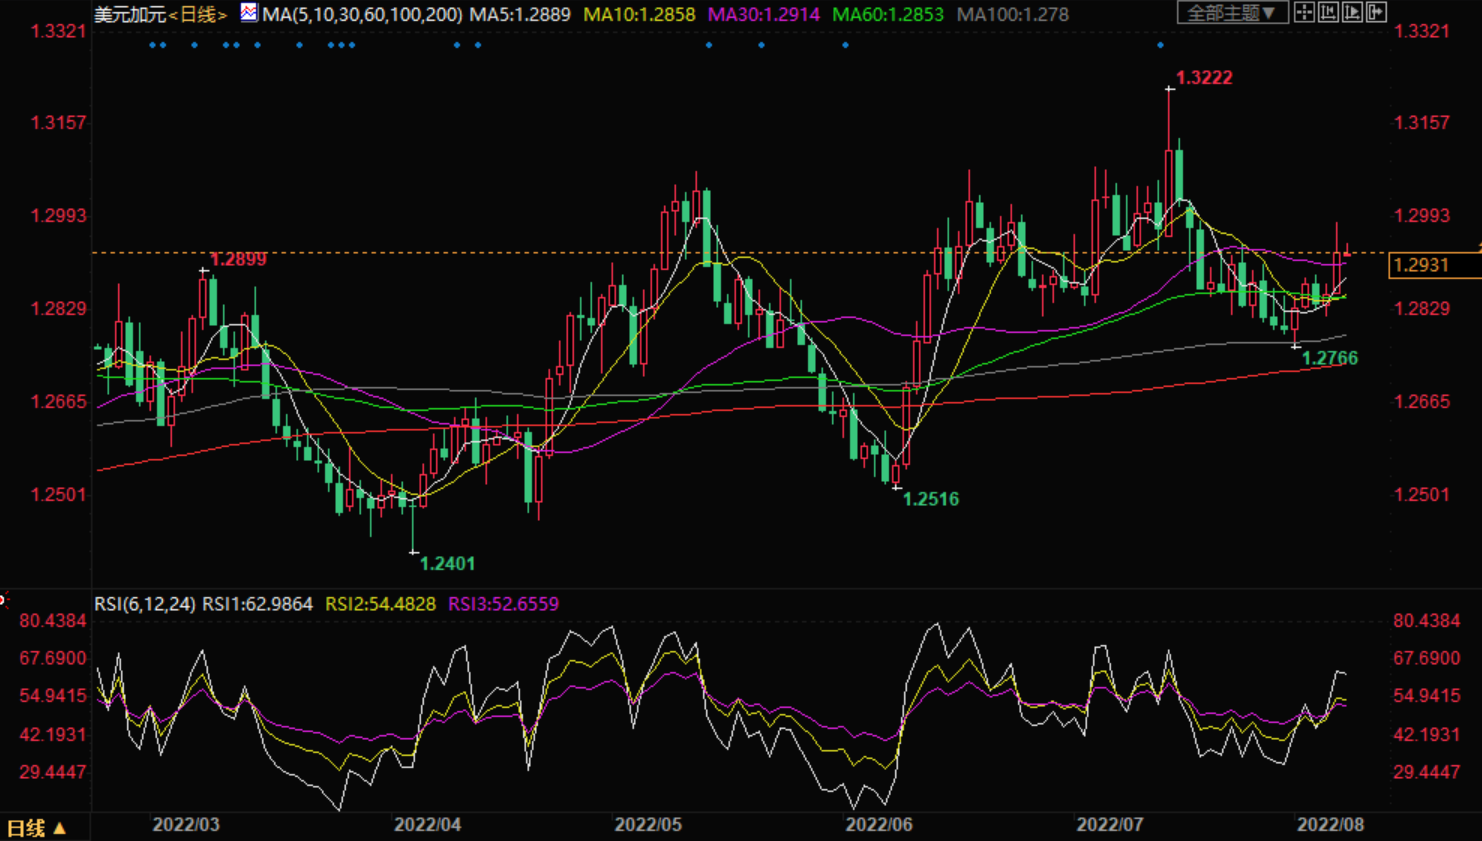The image size is (1482, 841).
Task: Click the <日线> period label beside 美元加元
Action: (198, 14)
